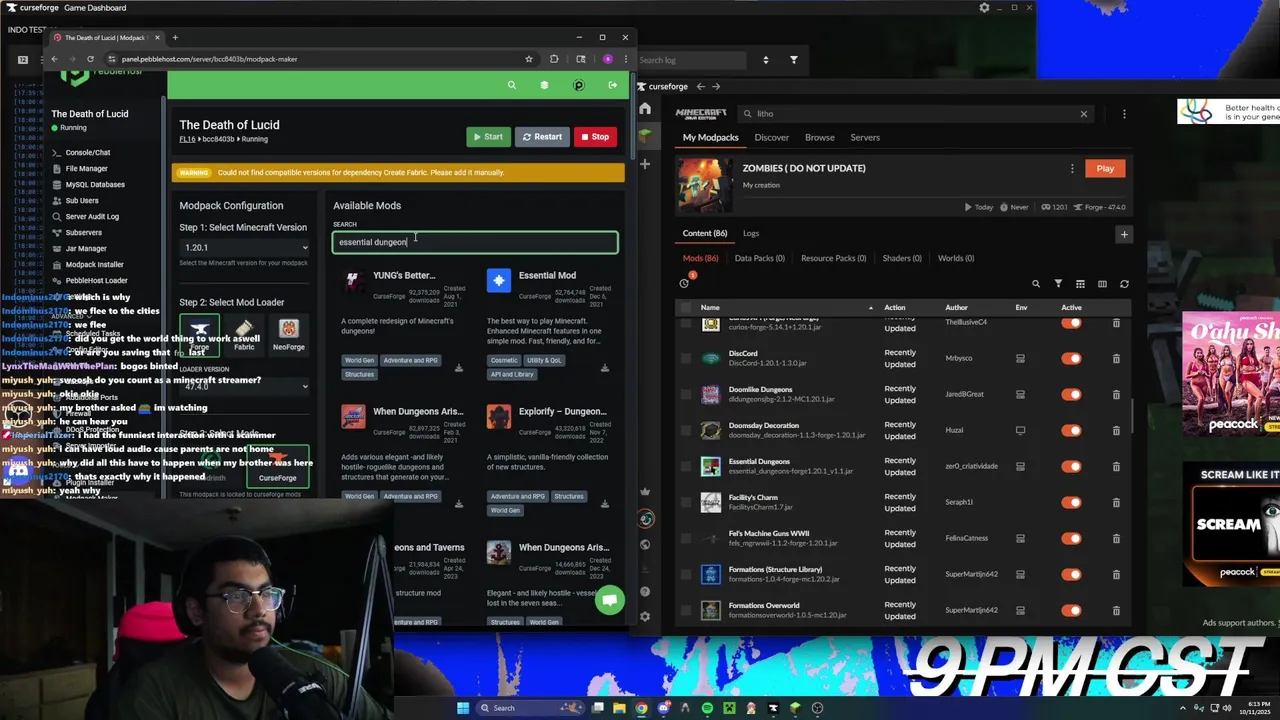Disable Essential Dungeons mod switch

1071,466
